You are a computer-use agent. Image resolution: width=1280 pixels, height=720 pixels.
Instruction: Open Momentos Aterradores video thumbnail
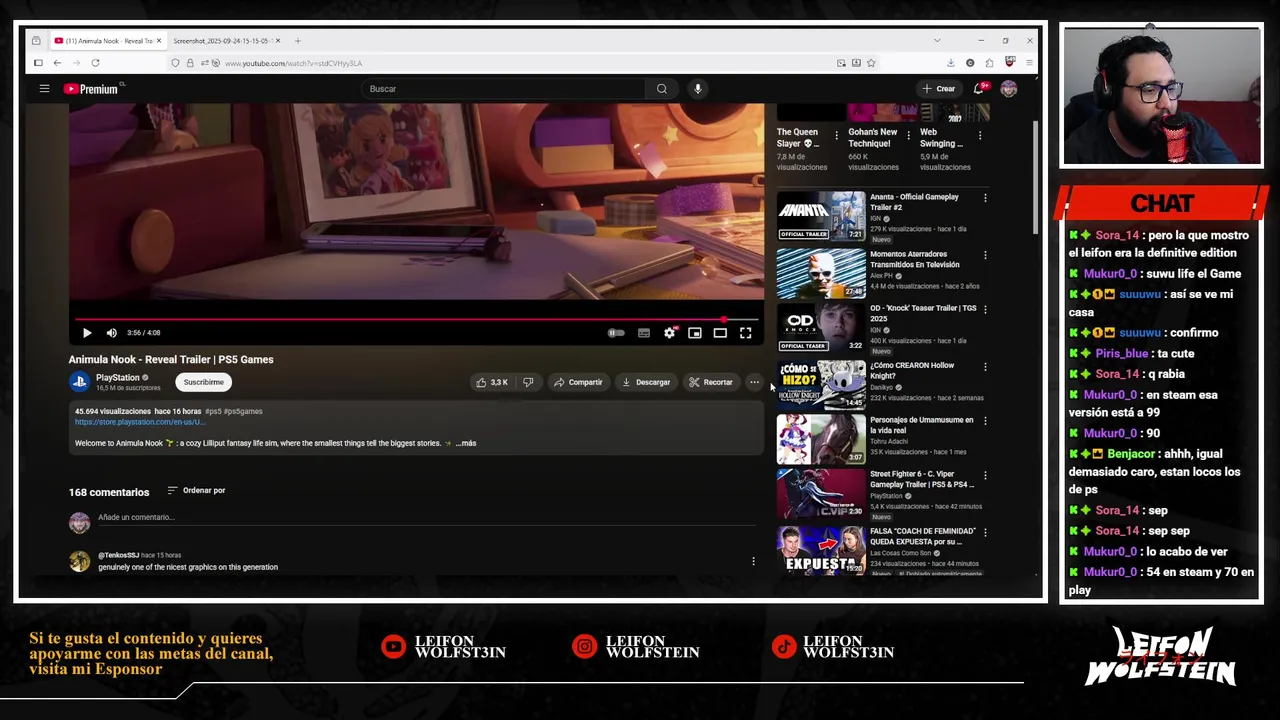click(x=821, y=273)
